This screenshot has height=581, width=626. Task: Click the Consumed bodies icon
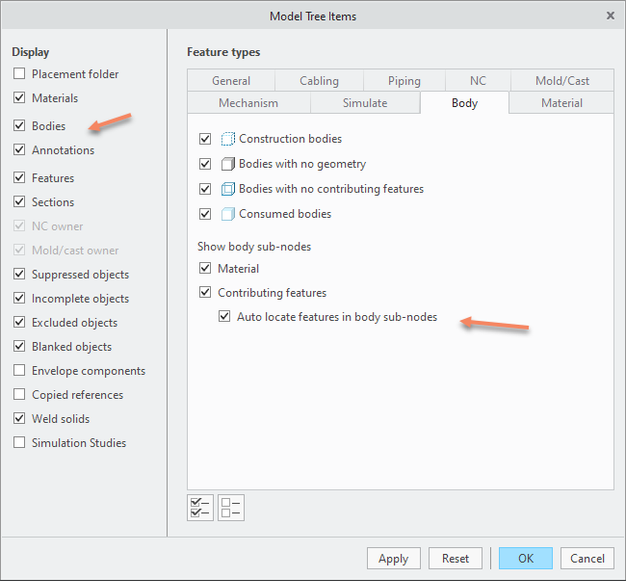point(227,214)
